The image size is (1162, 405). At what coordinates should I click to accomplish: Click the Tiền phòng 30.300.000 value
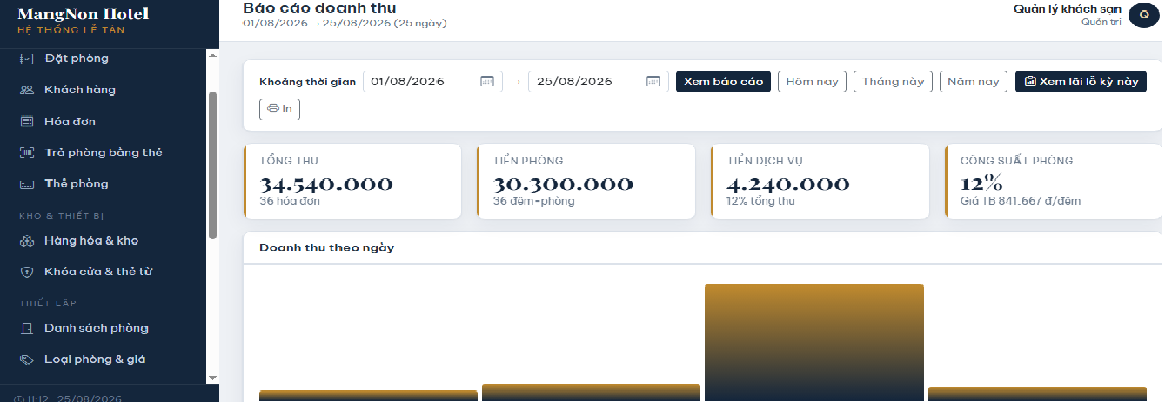[563, 184]
